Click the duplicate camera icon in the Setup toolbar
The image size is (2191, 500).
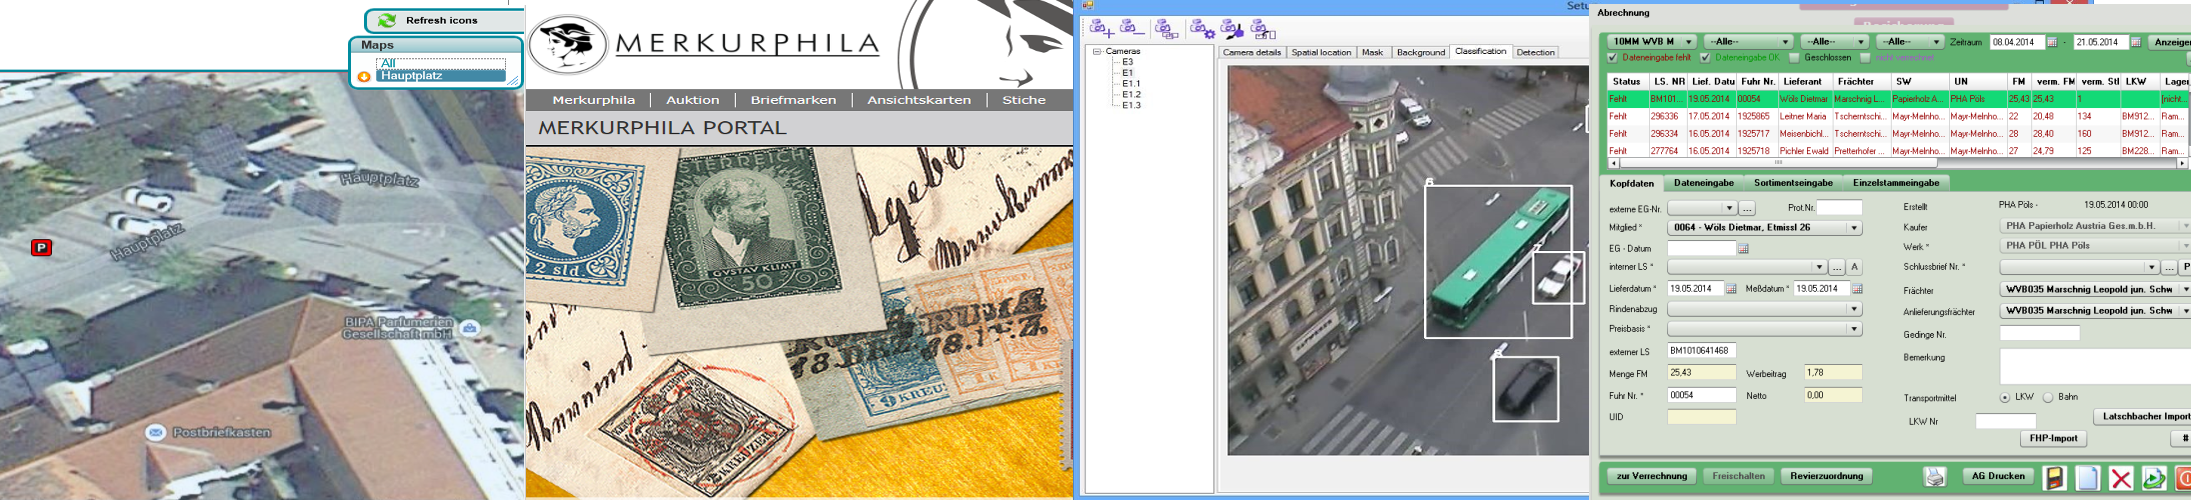[1166, 29]
